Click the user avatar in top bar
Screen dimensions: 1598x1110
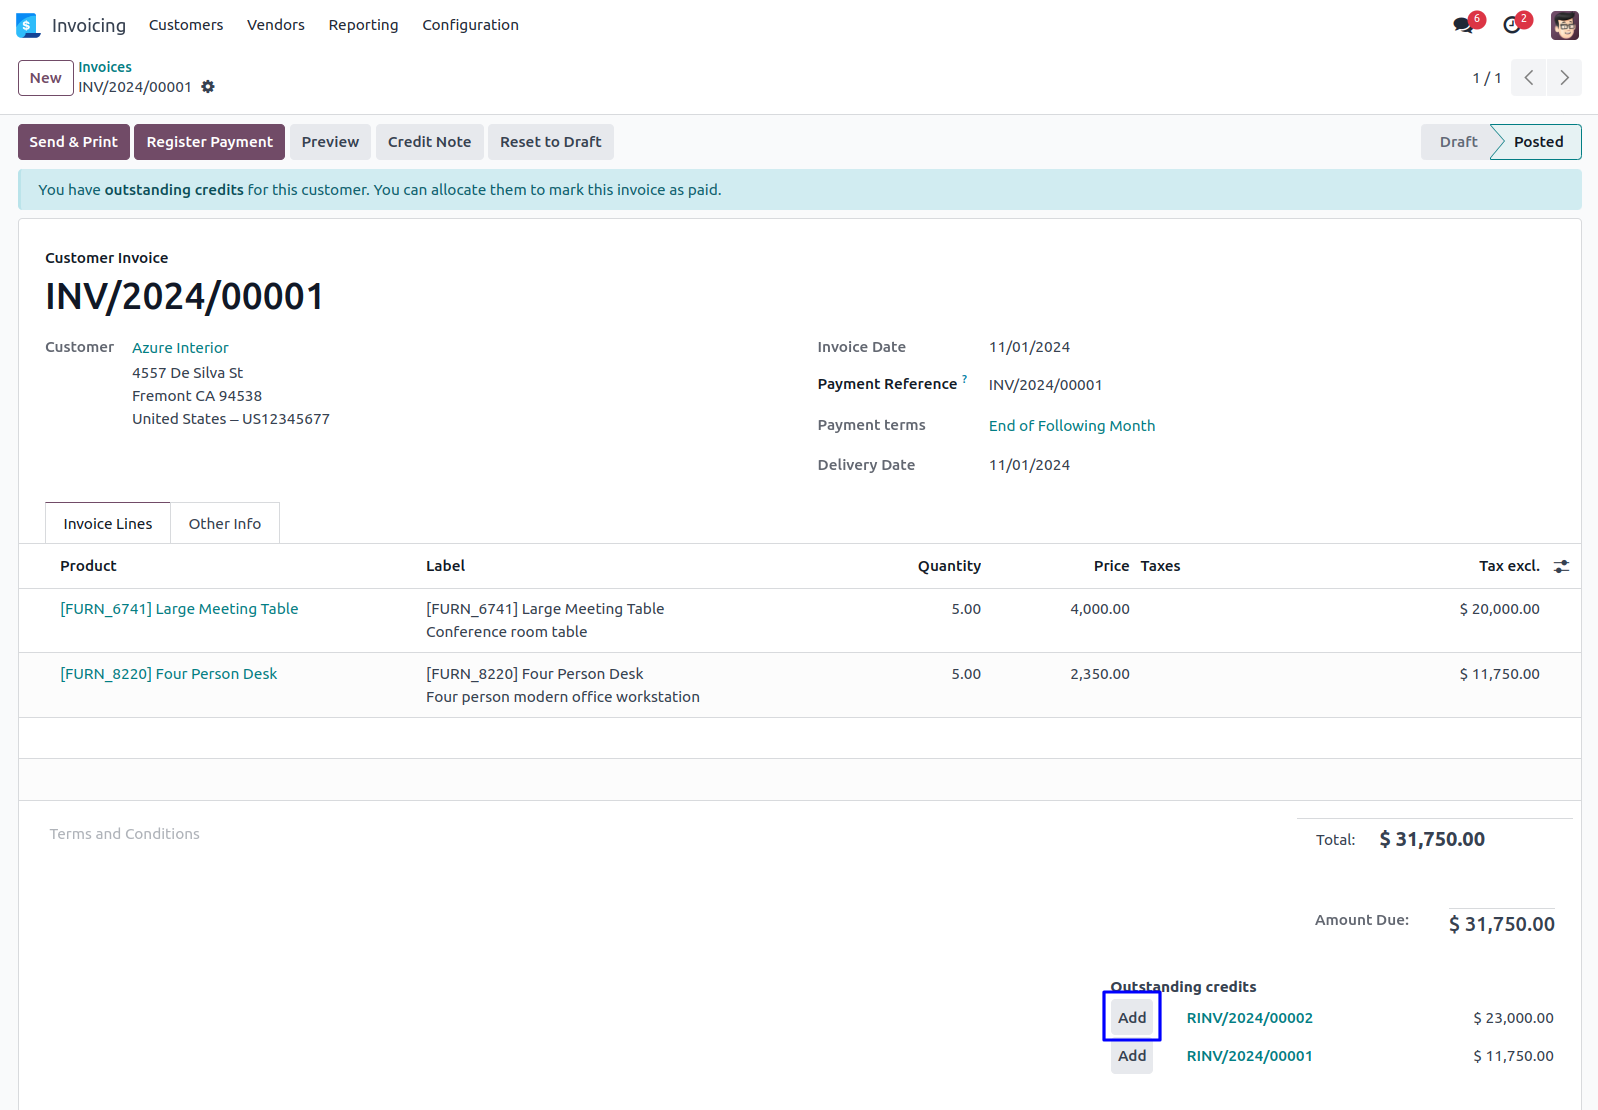[x=1564, y=25]
